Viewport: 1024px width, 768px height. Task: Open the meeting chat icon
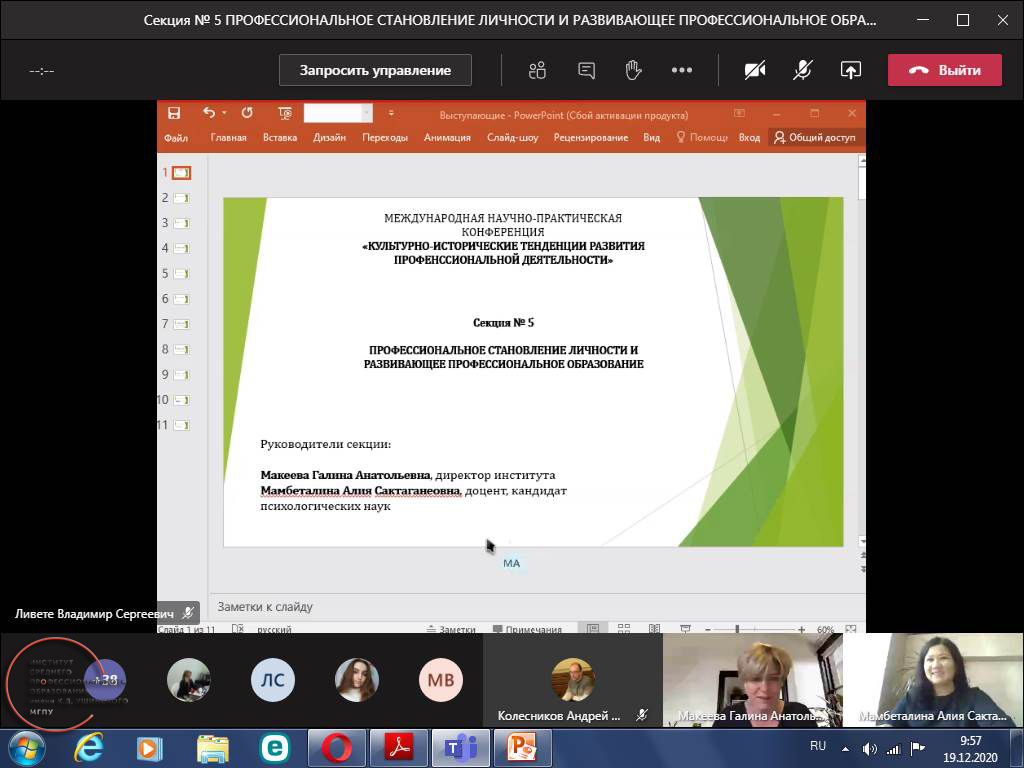586,70
